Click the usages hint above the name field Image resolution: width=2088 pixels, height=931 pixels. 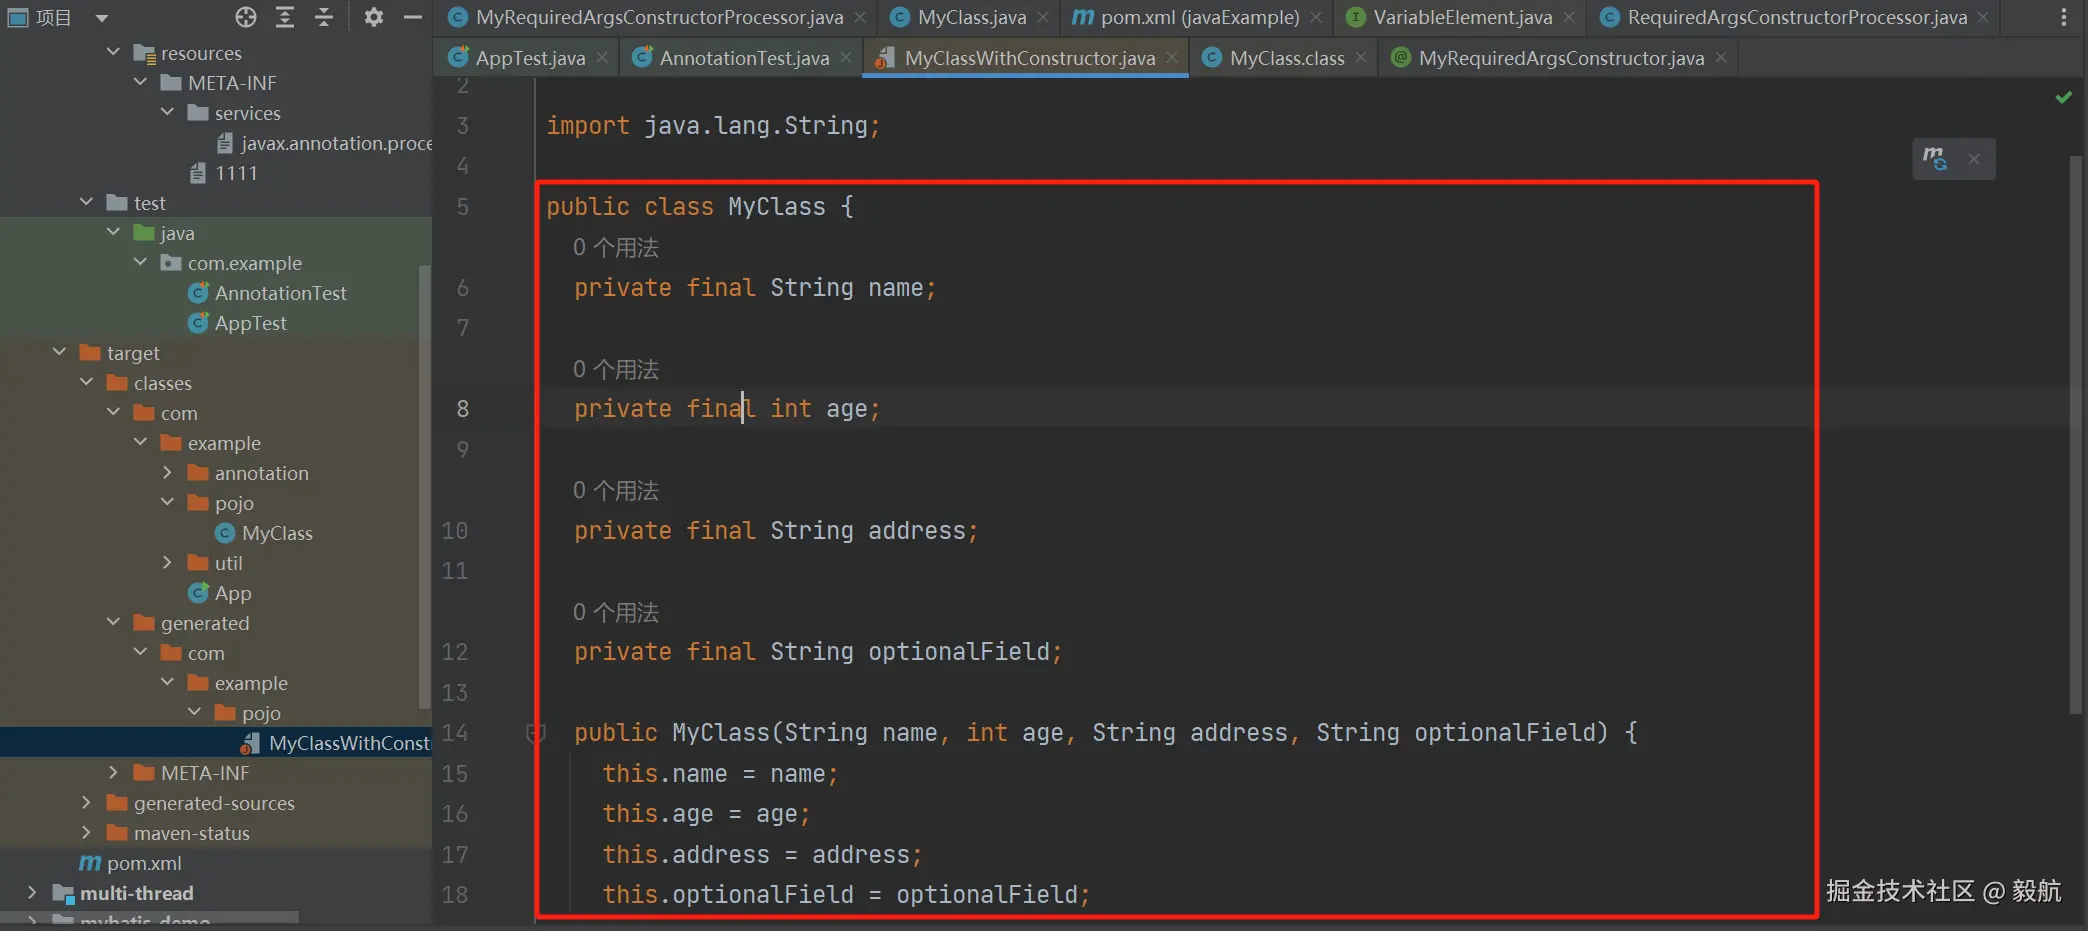[616, 247]
